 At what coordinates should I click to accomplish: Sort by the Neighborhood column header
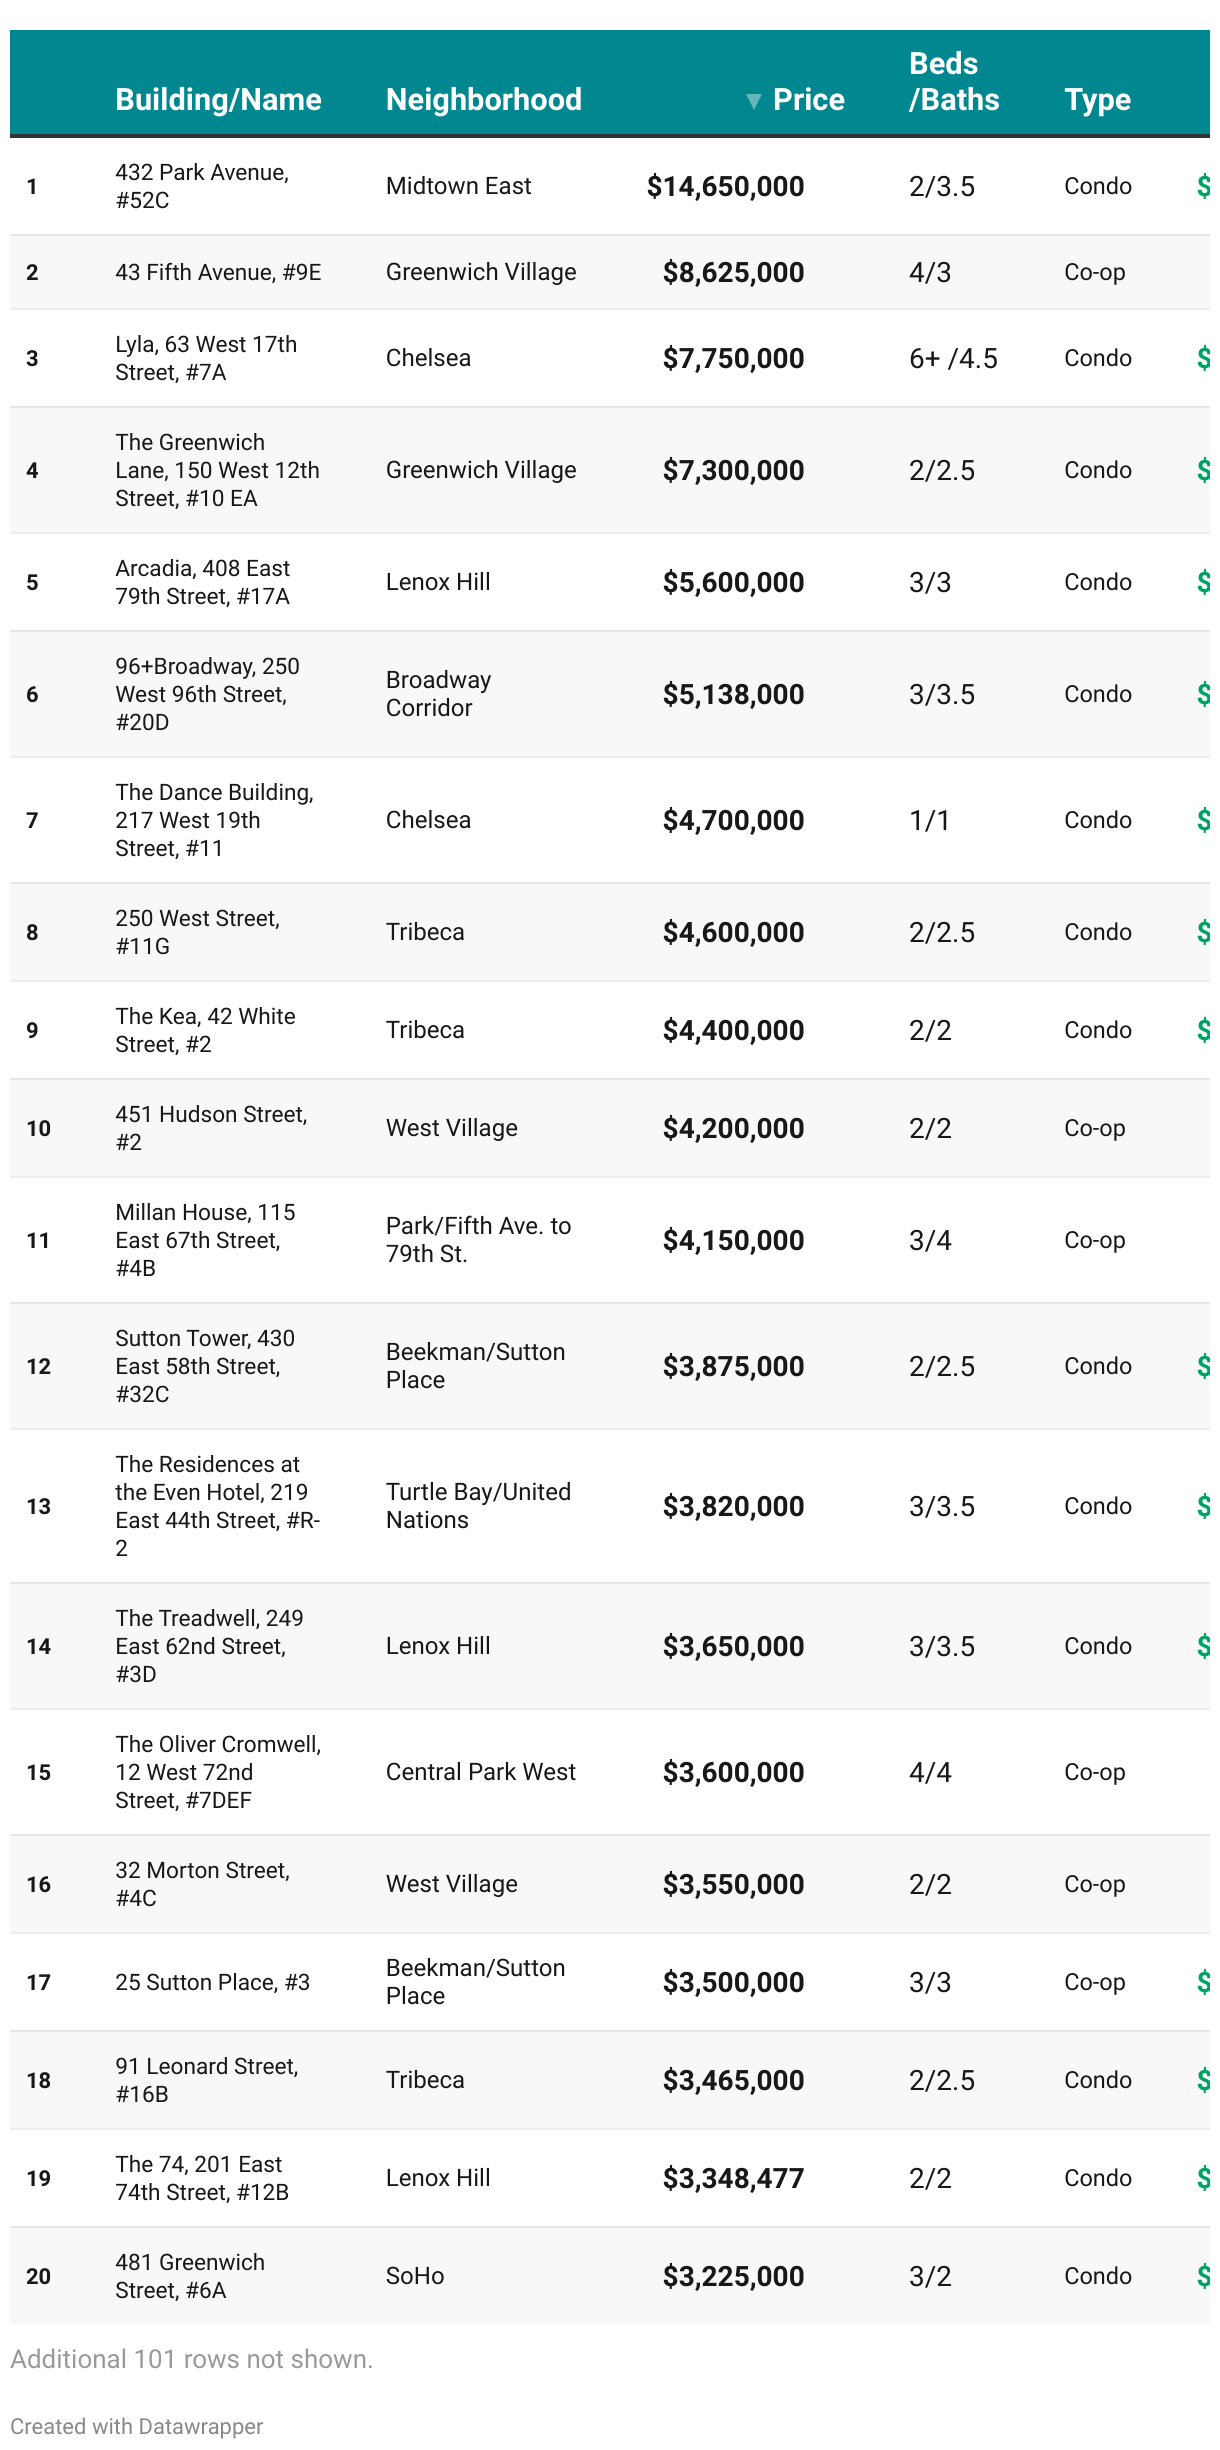pyautogui.click(x=484, y=100)
